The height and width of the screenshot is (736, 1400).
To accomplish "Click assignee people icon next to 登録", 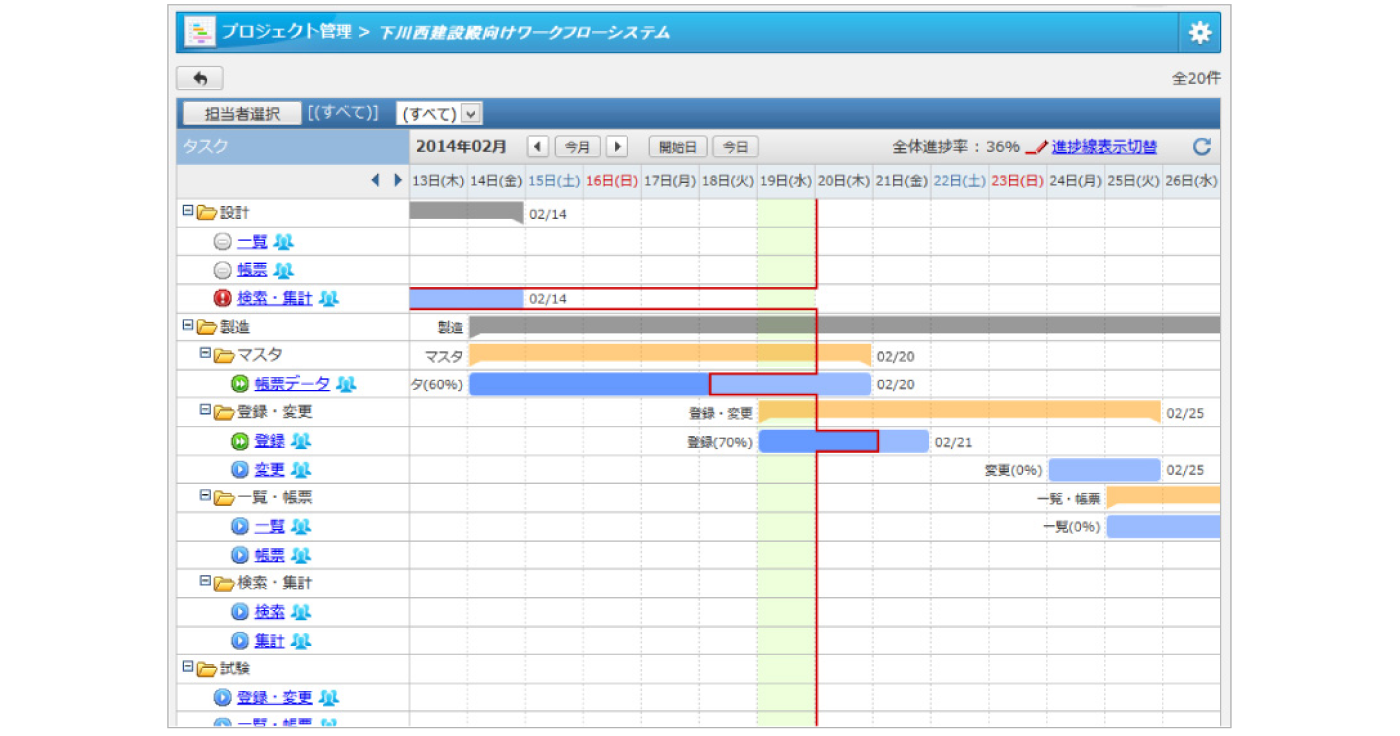I will 302,441.
